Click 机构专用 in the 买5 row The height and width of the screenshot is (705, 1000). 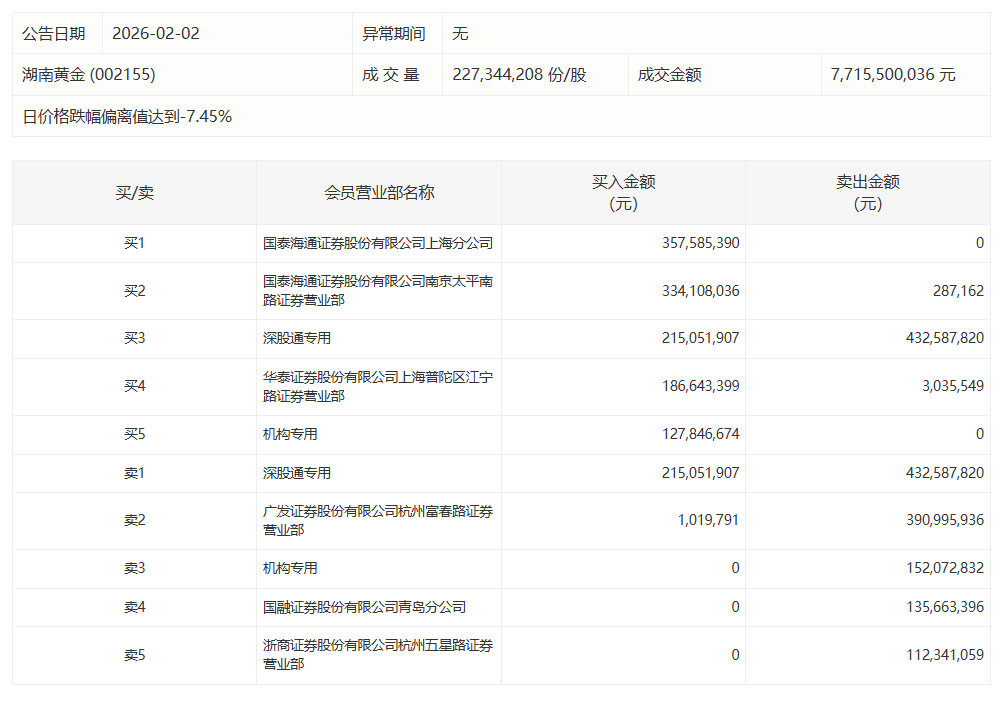point(290,435)
